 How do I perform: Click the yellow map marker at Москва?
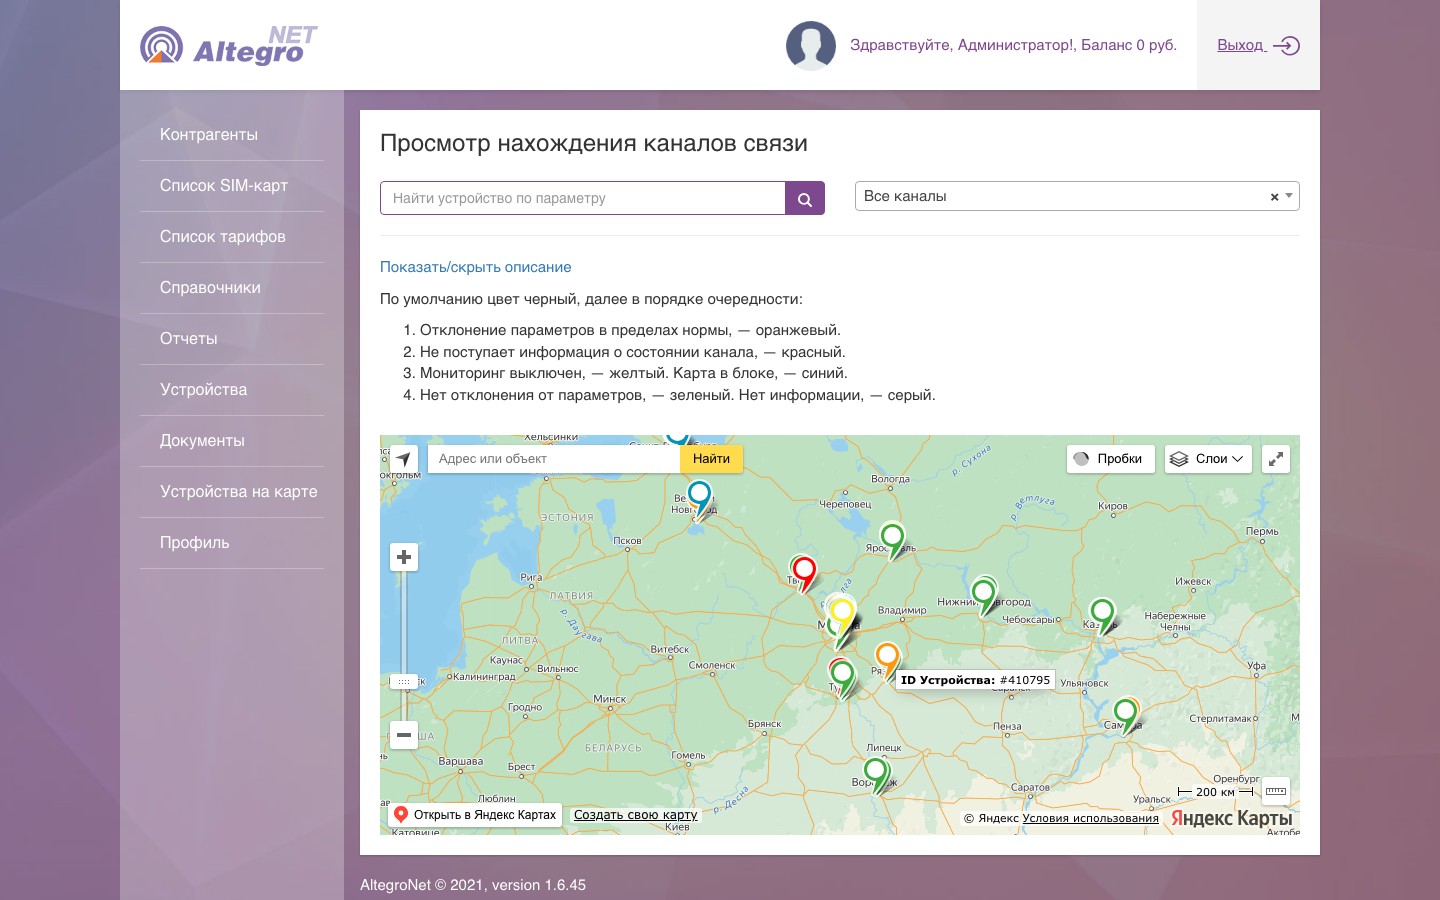coord(843,615)
